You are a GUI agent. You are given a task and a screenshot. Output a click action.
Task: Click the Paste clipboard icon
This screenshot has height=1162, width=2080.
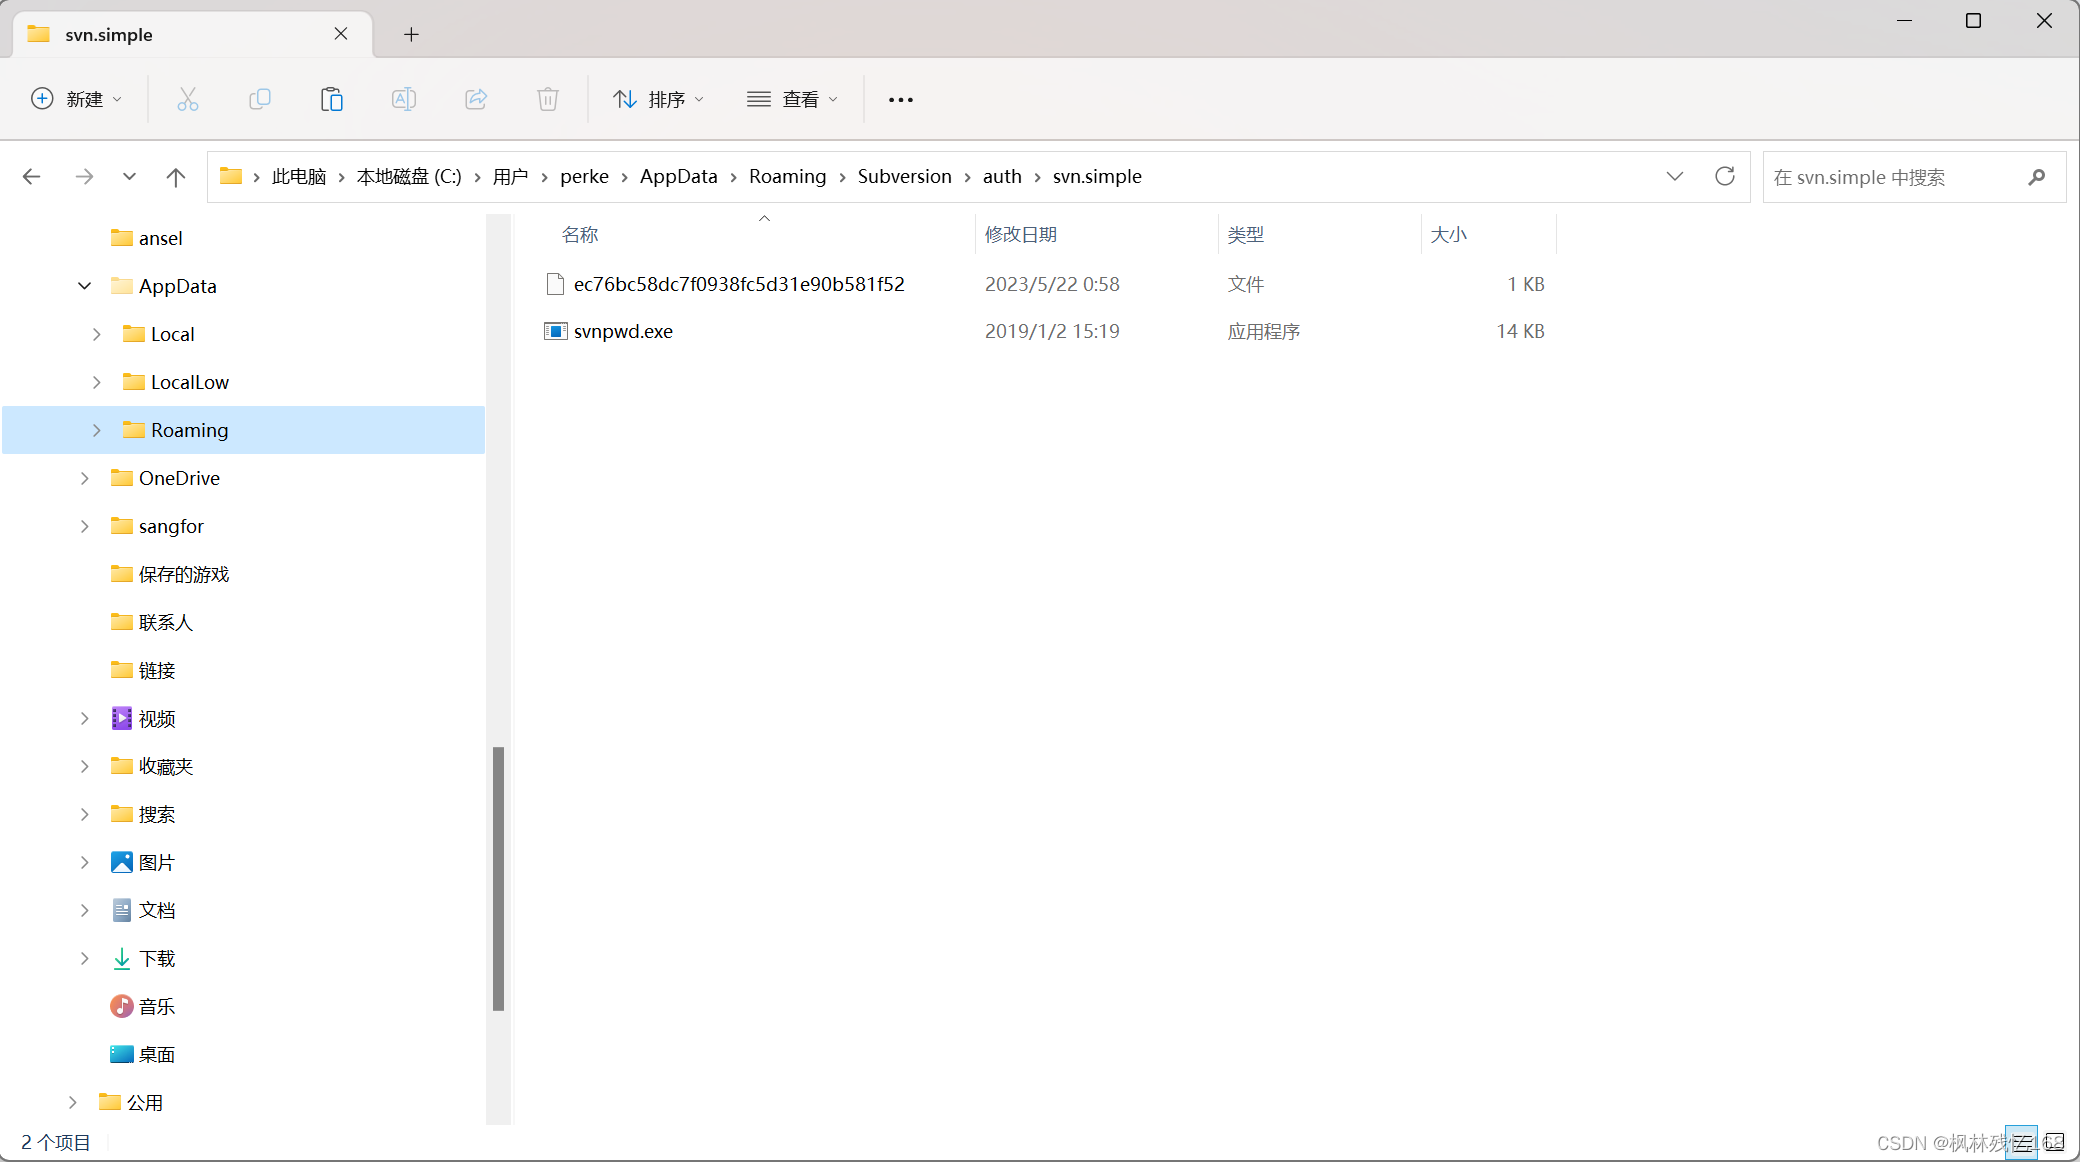click(332, 99)
